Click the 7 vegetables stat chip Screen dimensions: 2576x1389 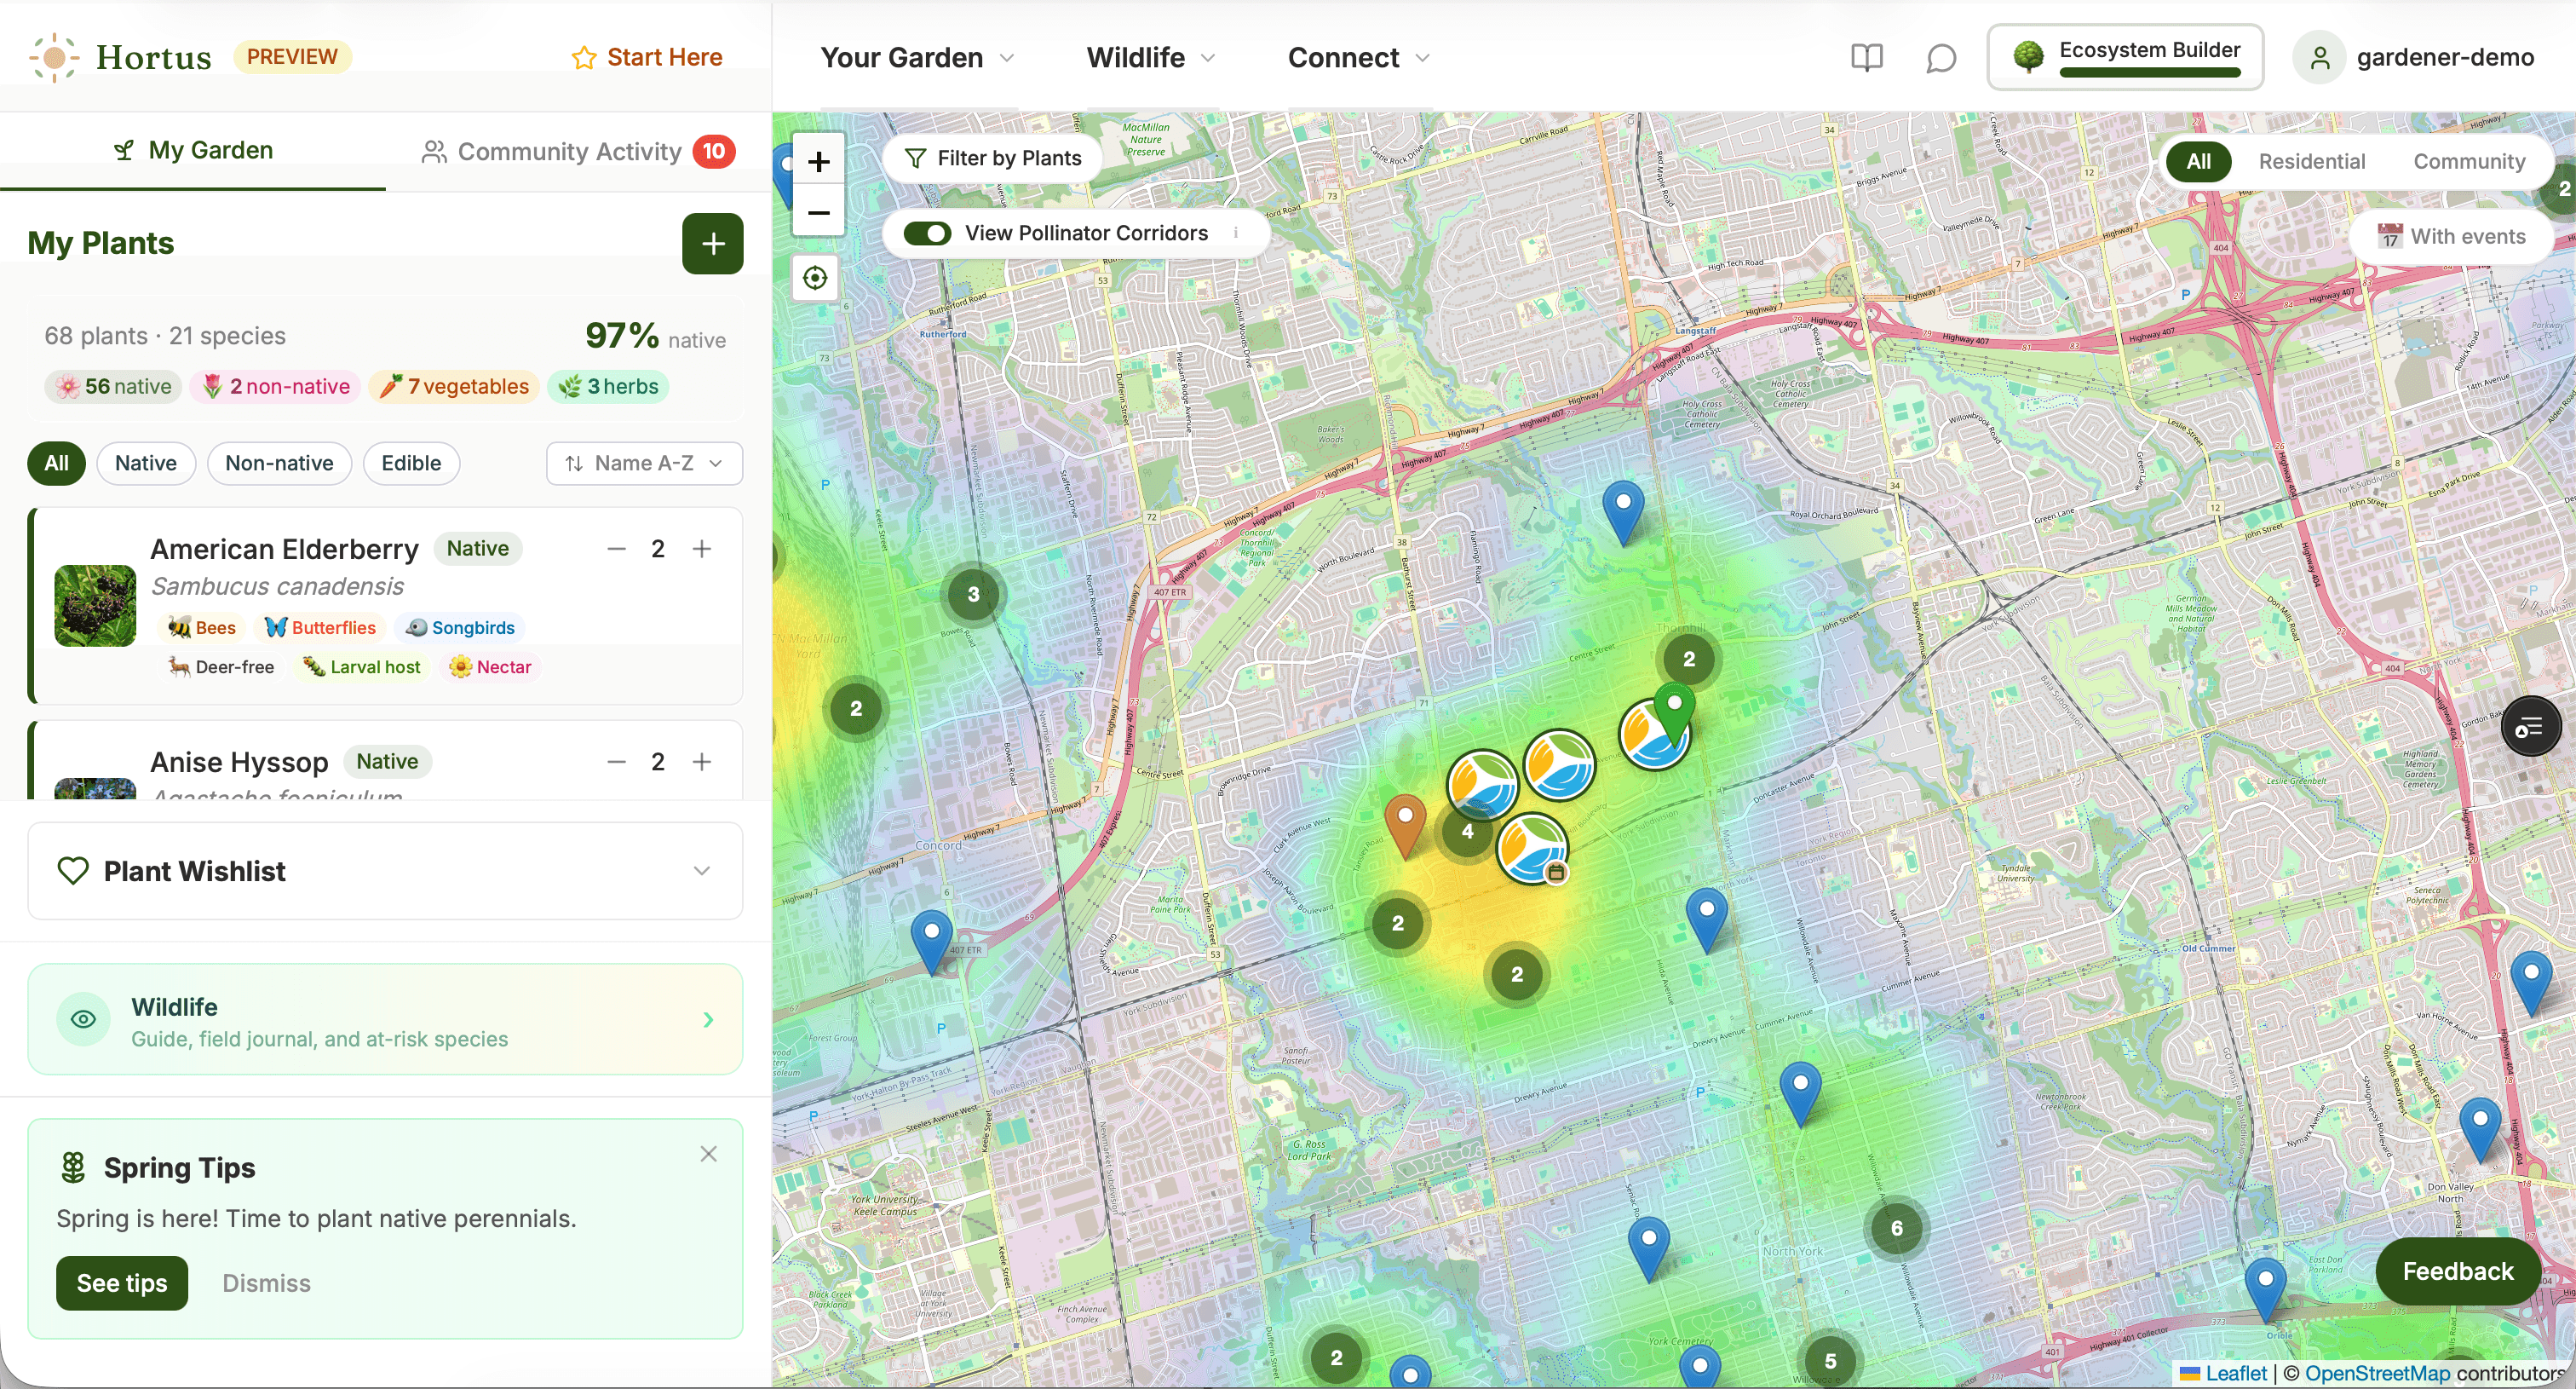(x=454, y=386)
